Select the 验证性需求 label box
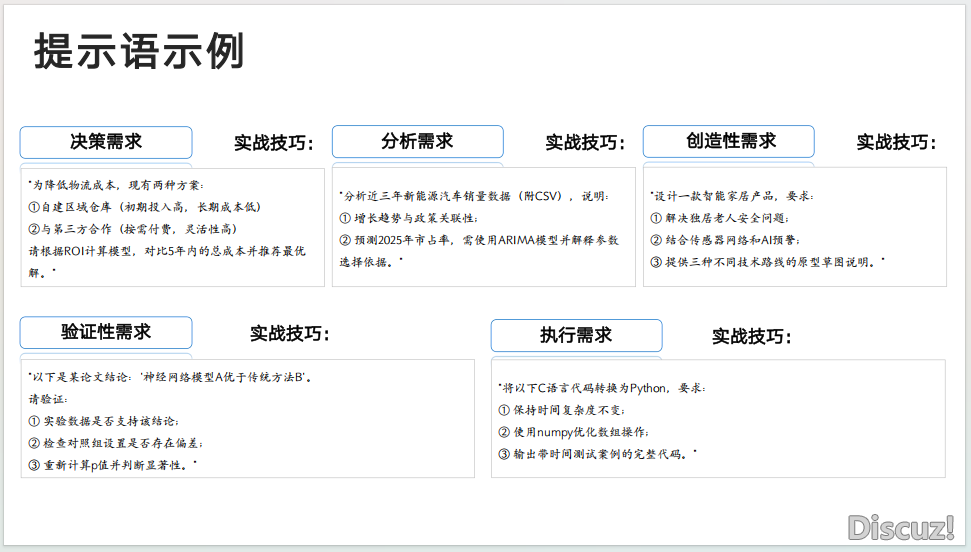The width and height of the screenshot is (971, 552). pos(106,332)
